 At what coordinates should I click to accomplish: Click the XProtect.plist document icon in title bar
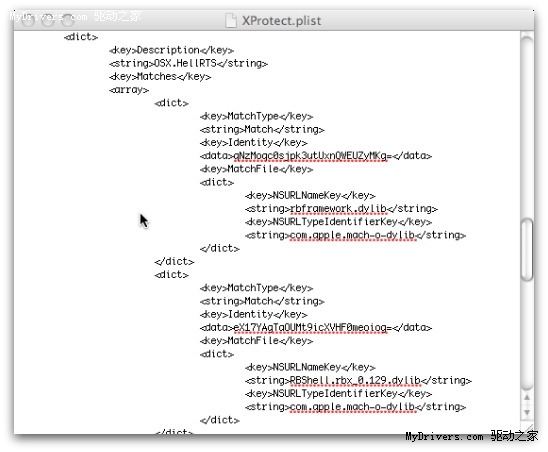[231, 20]
